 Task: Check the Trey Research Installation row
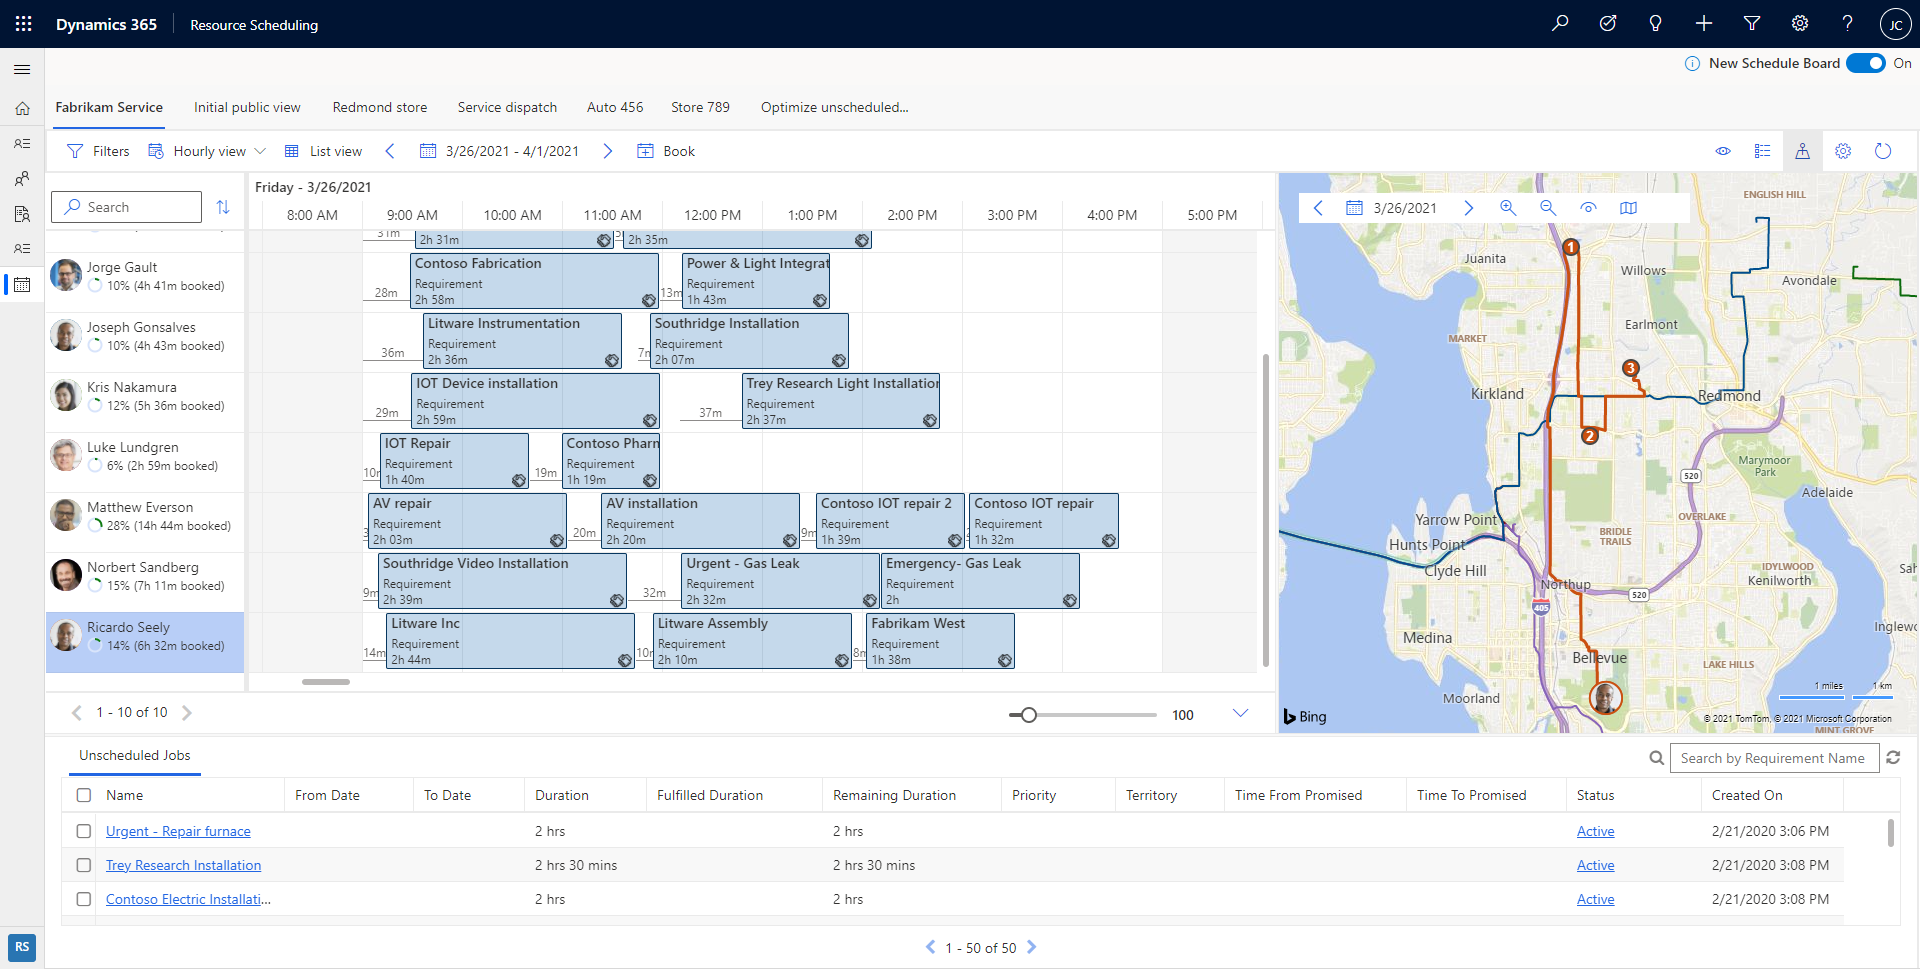click(x=84, y=865)
